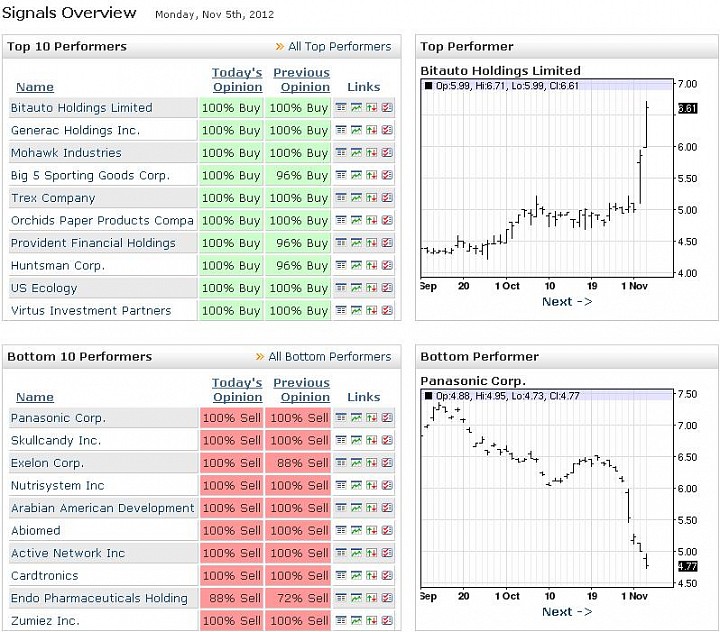Sort Bottom 10 Performers by Previous Opinion
This screenshot has height=632, width=720.
coord(302,390)
